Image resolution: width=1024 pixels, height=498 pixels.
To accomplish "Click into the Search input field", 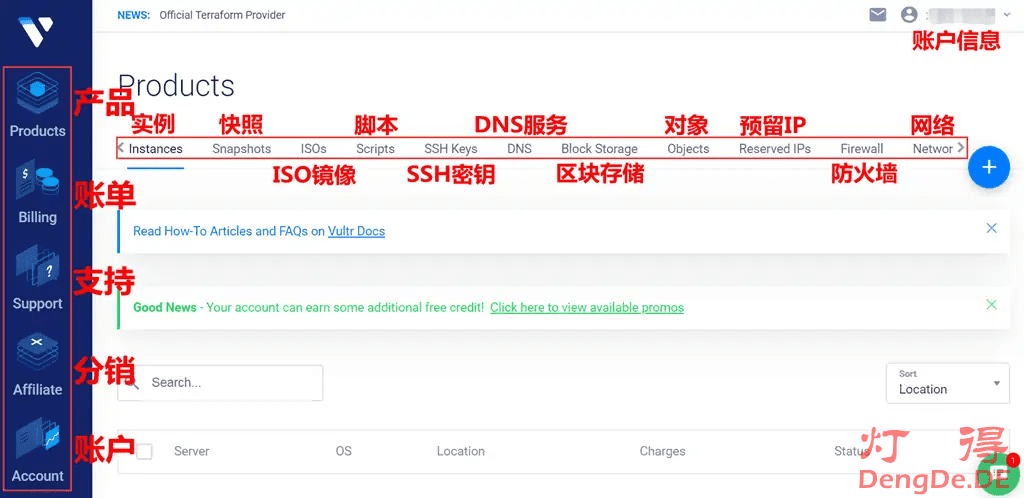I will 230,383.
